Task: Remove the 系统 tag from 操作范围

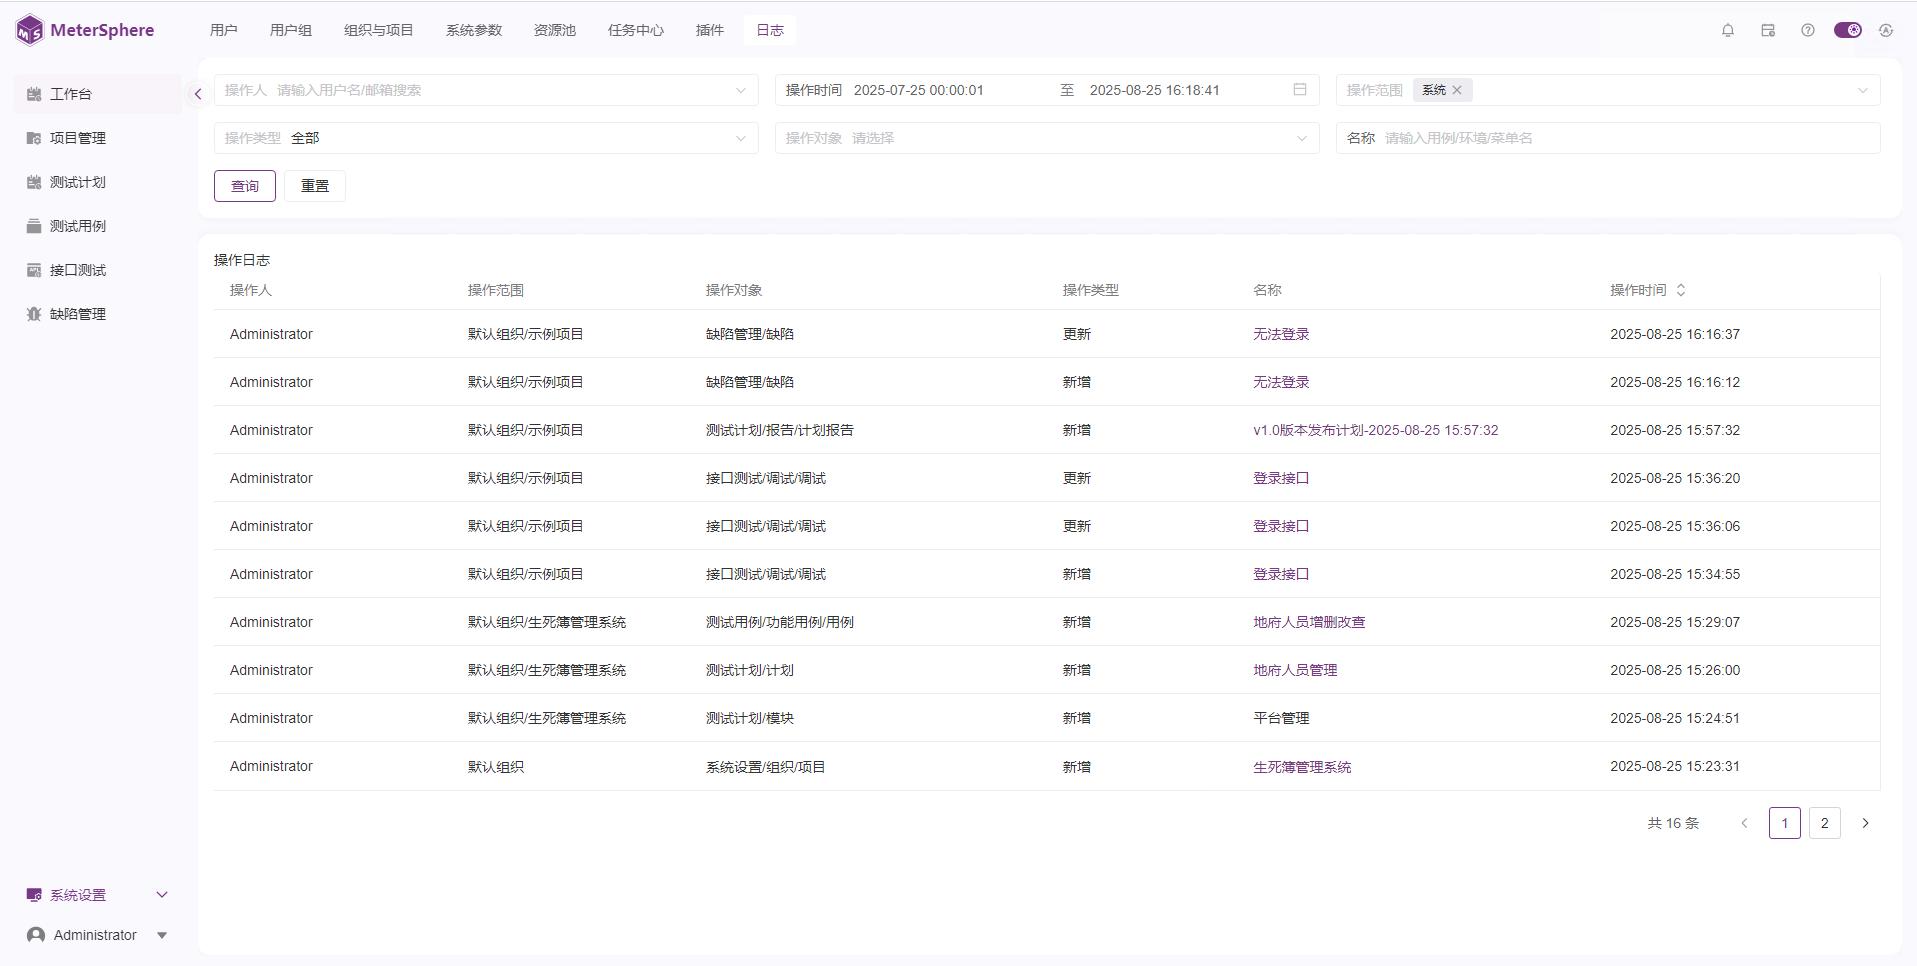Action: 1457,90
